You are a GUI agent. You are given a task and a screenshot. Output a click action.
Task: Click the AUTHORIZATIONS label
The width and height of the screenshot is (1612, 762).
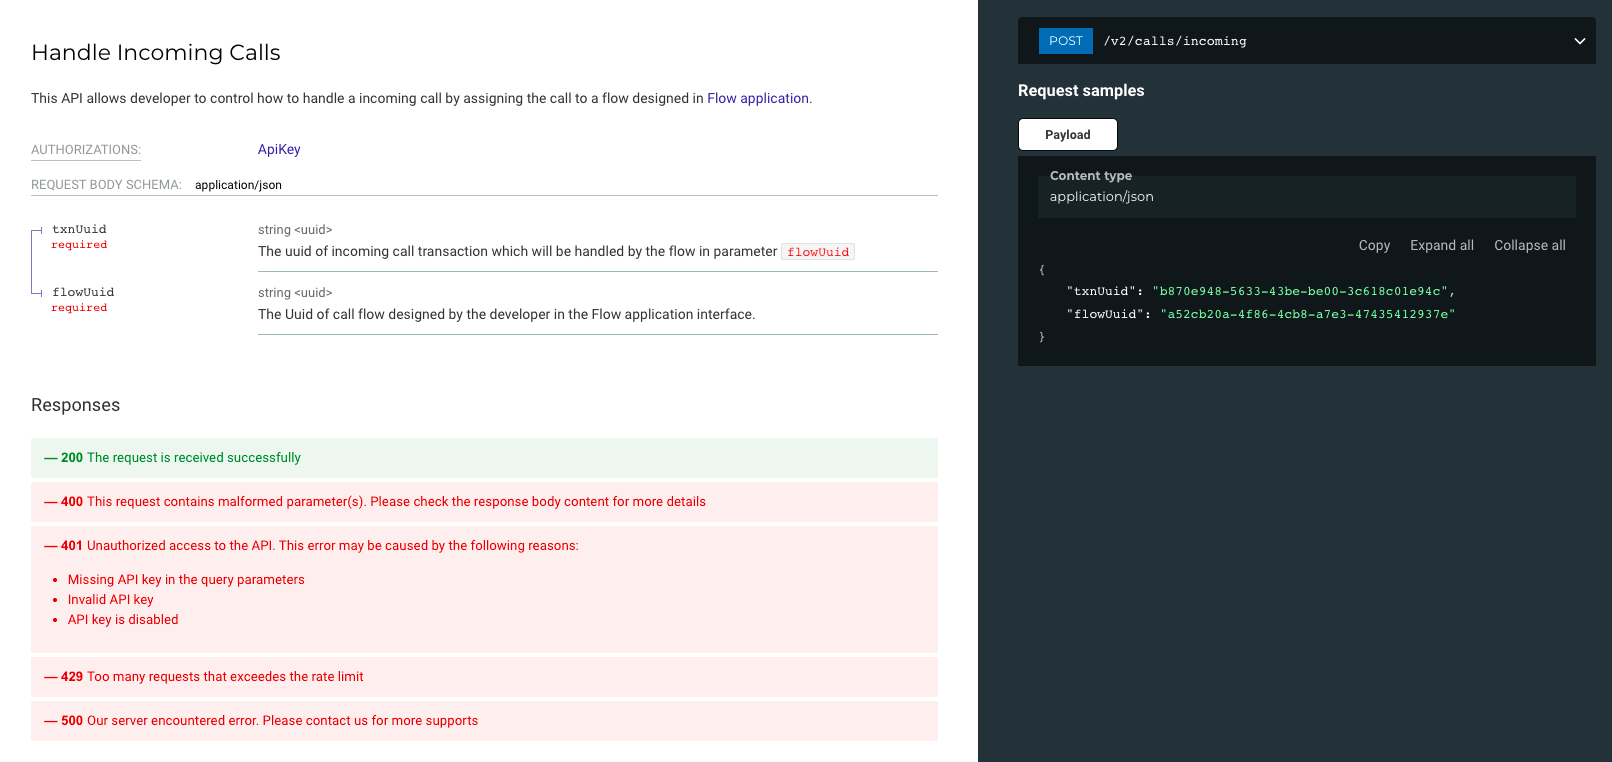pyautogui.click(x=86, y=150)
